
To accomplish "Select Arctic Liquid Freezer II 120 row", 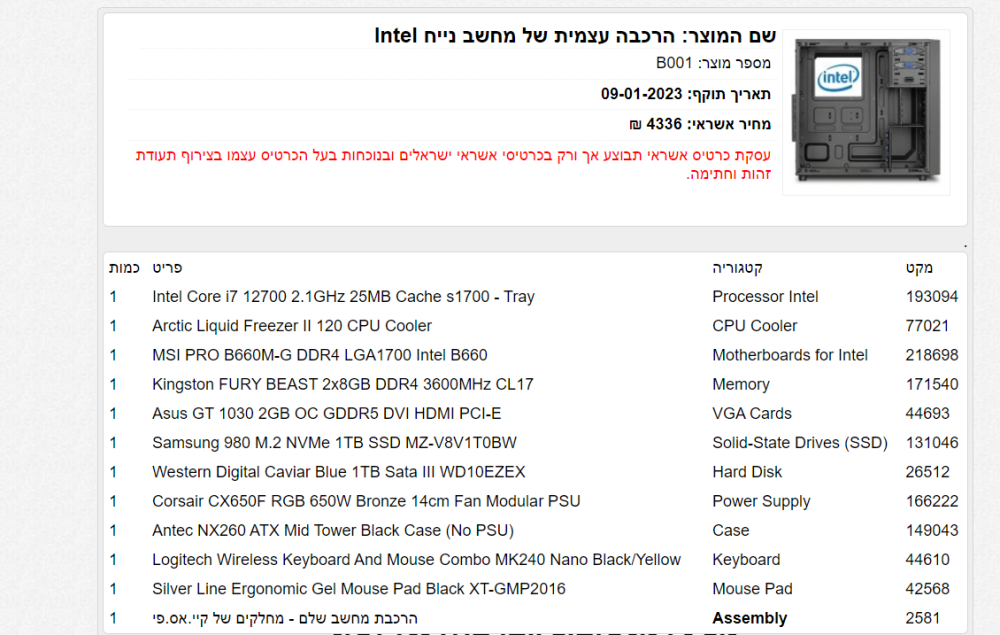I will tap(534, 326).
